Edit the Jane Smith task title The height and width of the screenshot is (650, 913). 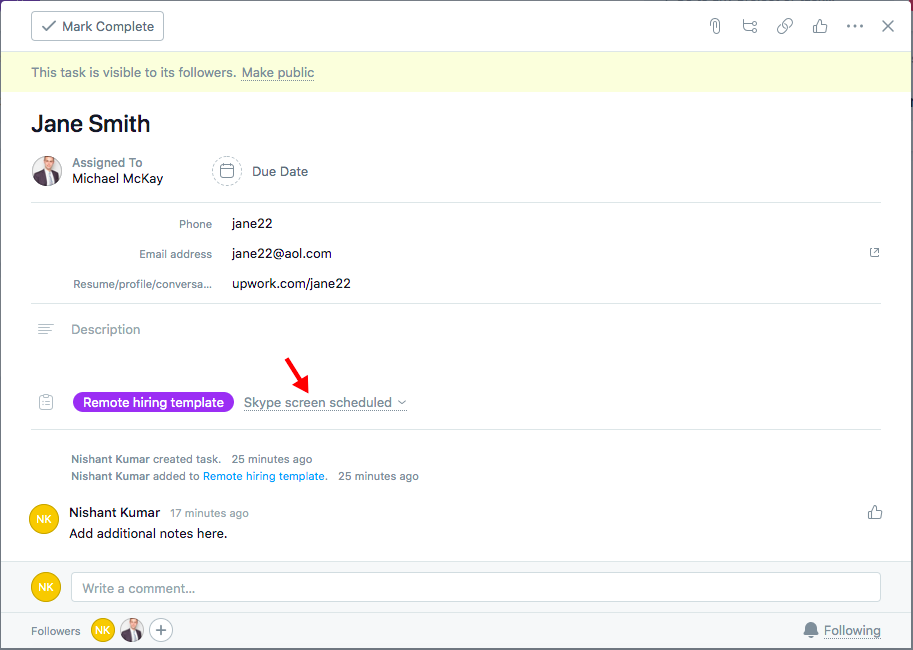[91, 123]
